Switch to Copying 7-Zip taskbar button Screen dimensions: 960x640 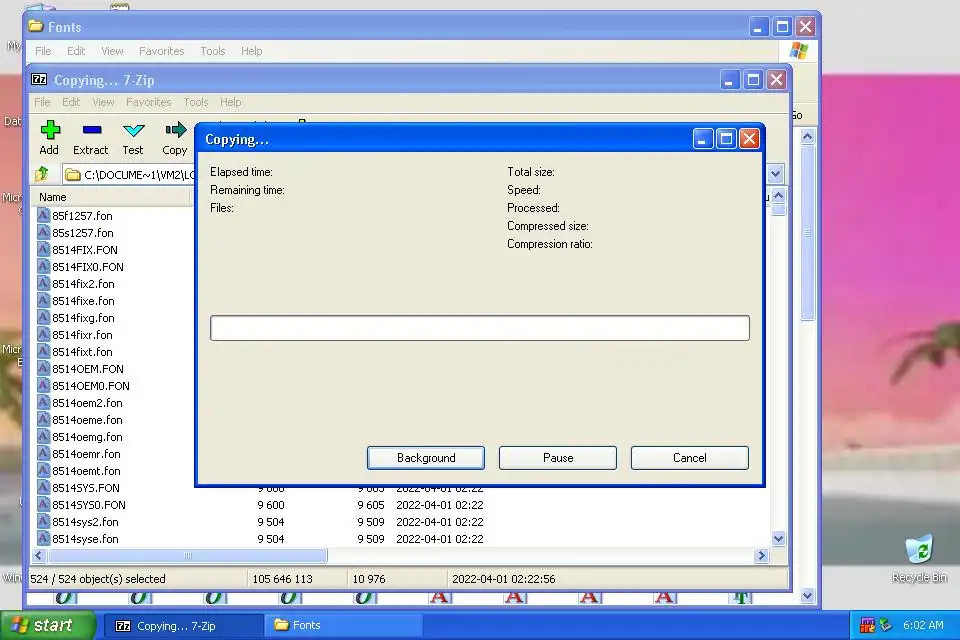pos(182,625)
